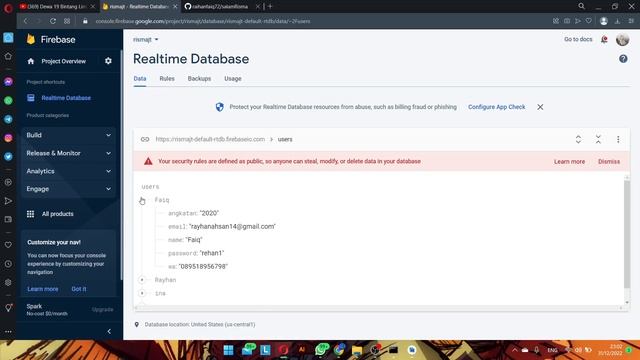Close the App Check banner
Viewport: 640px width, 360px height.
(x=540, y=107)
